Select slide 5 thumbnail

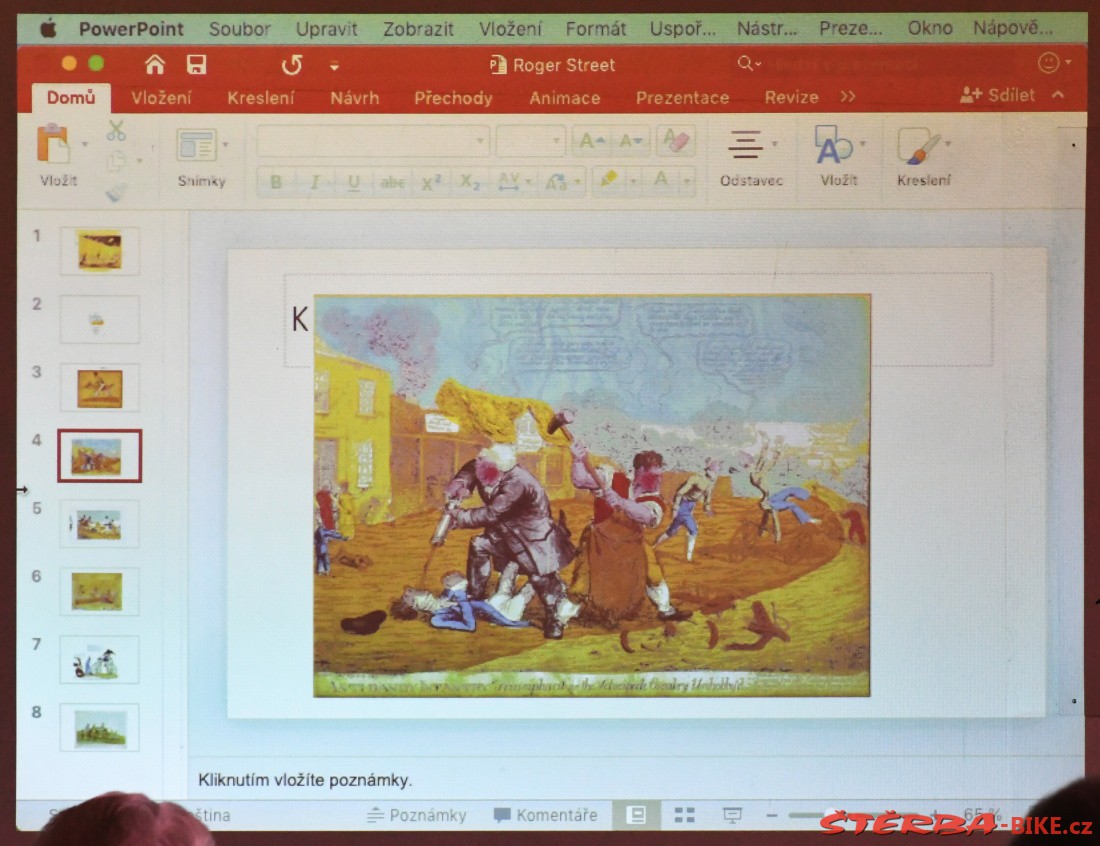(99, 524)
